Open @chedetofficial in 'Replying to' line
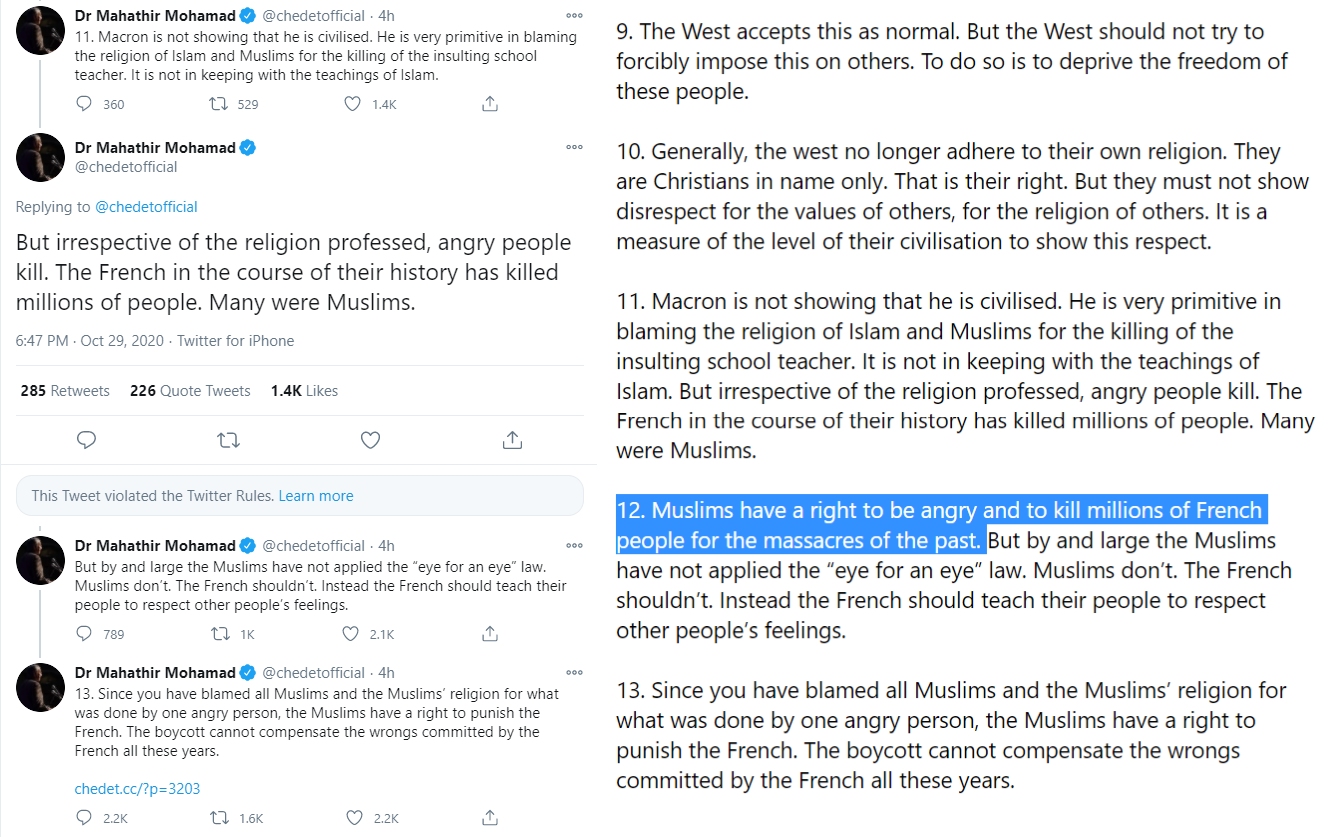The height and width of the screenshot is (837, 1339). pos(146,207)
